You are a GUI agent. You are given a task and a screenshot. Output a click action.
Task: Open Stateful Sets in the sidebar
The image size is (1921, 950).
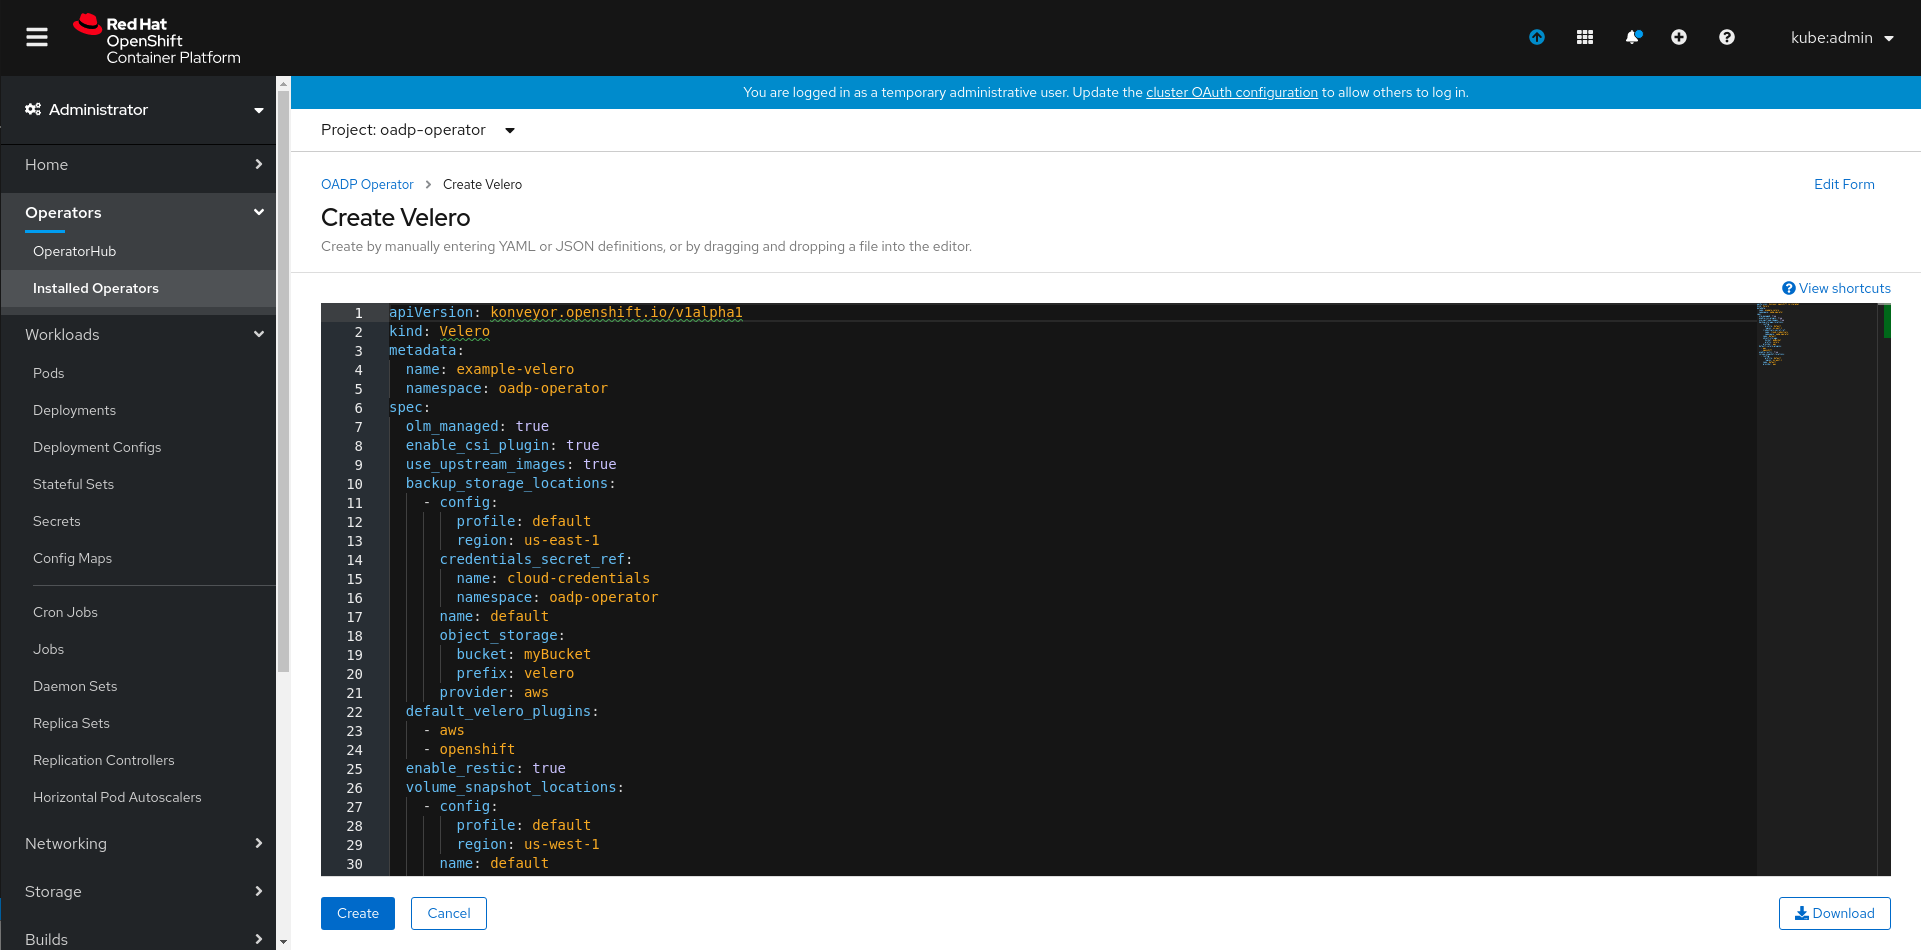pyautogui.click(x=73, y=485)
